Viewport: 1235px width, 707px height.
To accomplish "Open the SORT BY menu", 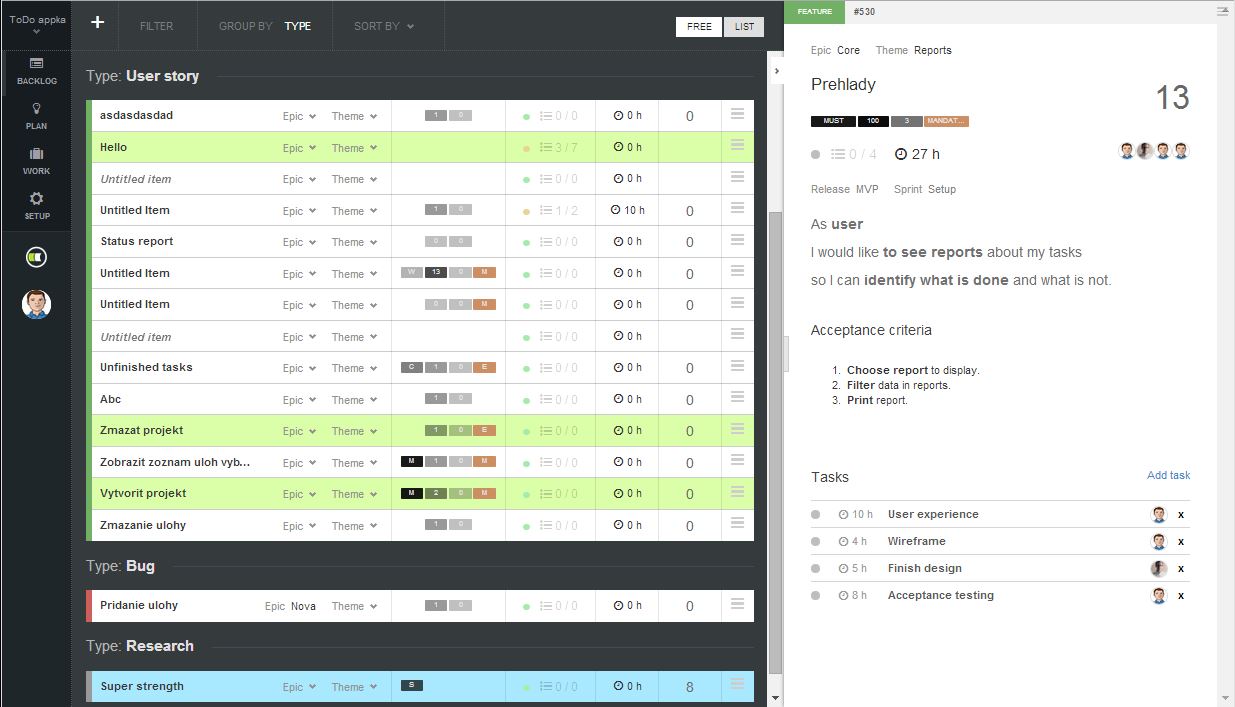I will [x=381, y=27].
